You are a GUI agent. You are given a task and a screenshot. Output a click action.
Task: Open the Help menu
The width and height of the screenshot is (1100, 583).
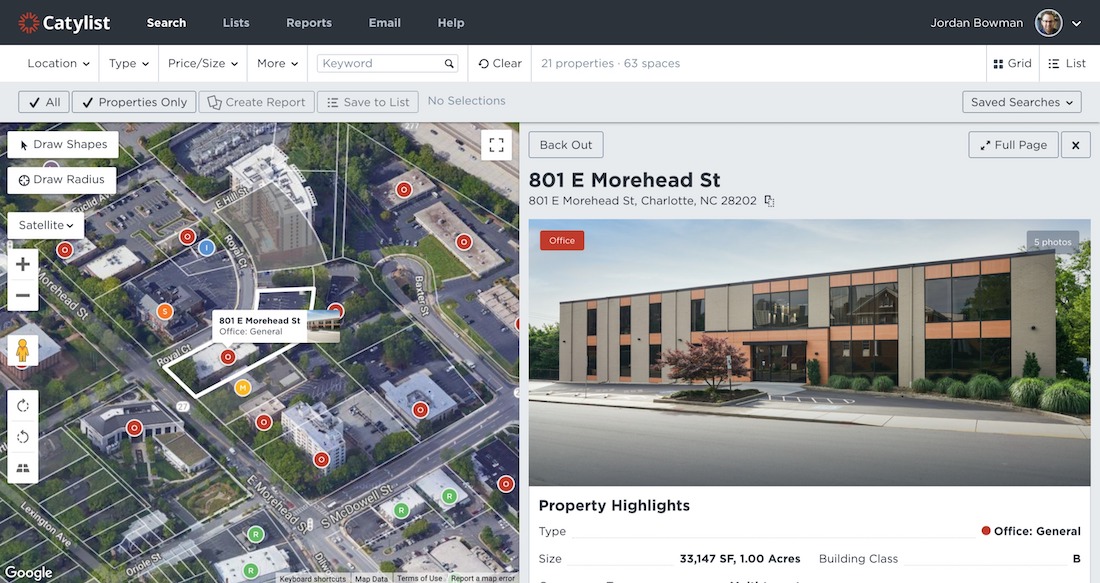click(450, 23)
